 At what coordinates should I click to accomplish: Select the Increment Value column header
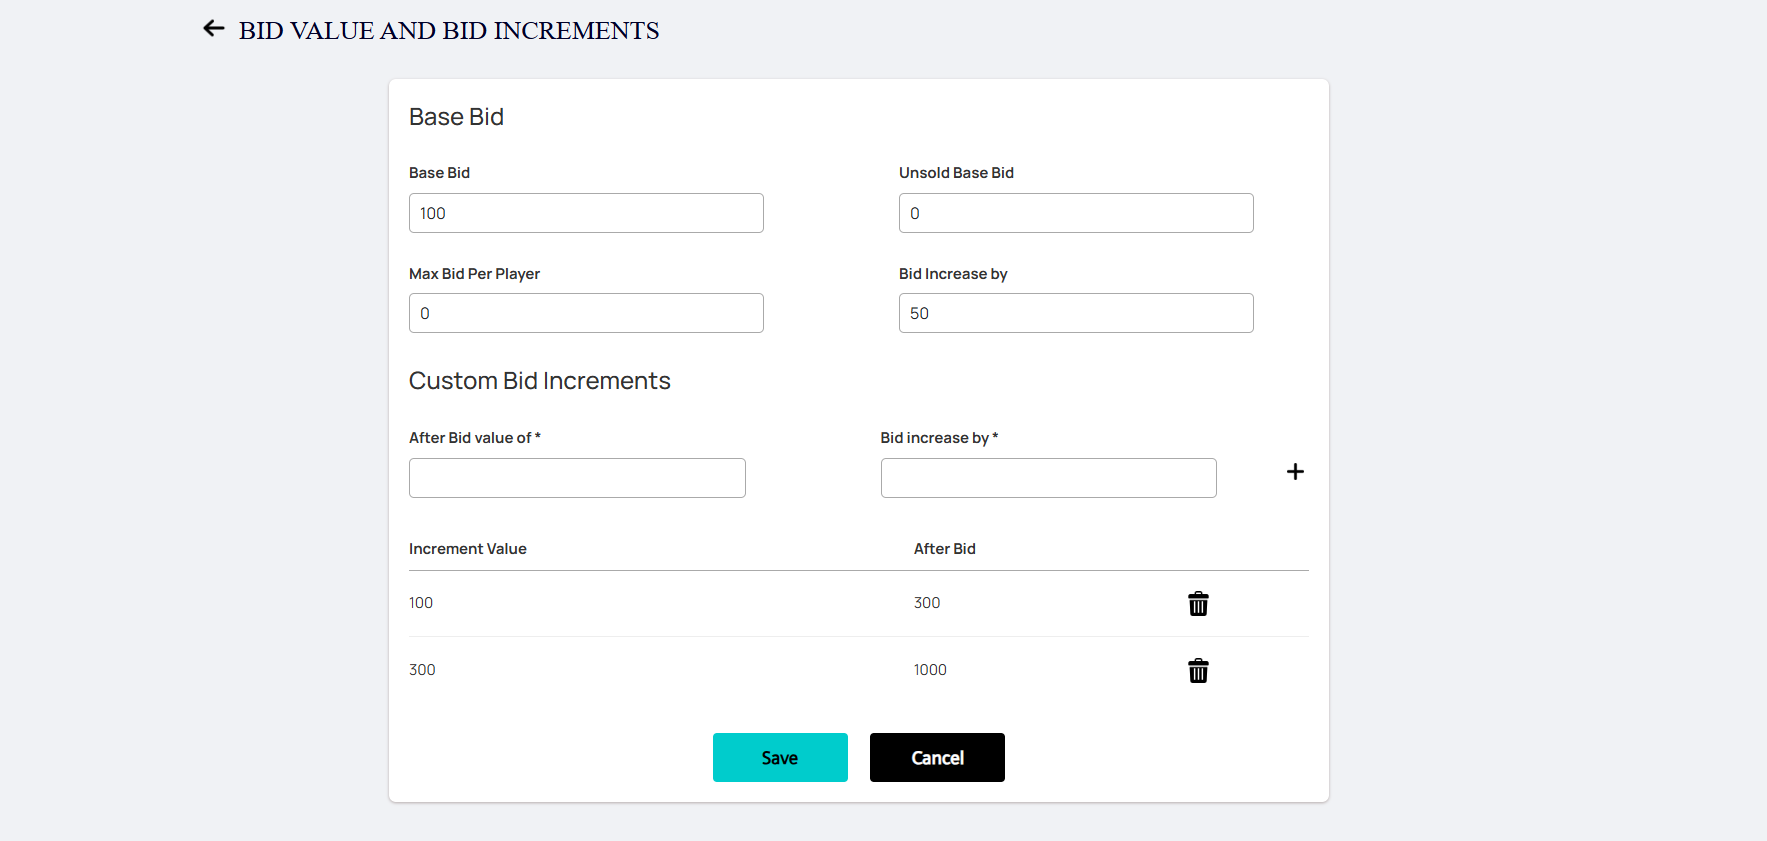pos(468,549)
